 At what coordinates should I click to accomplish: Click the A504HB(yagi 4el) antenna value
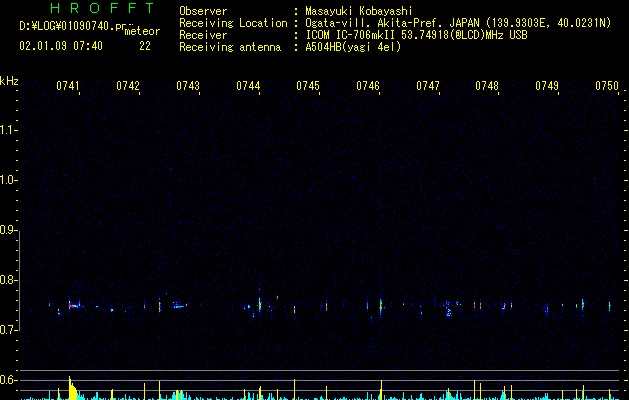[353, 47]
